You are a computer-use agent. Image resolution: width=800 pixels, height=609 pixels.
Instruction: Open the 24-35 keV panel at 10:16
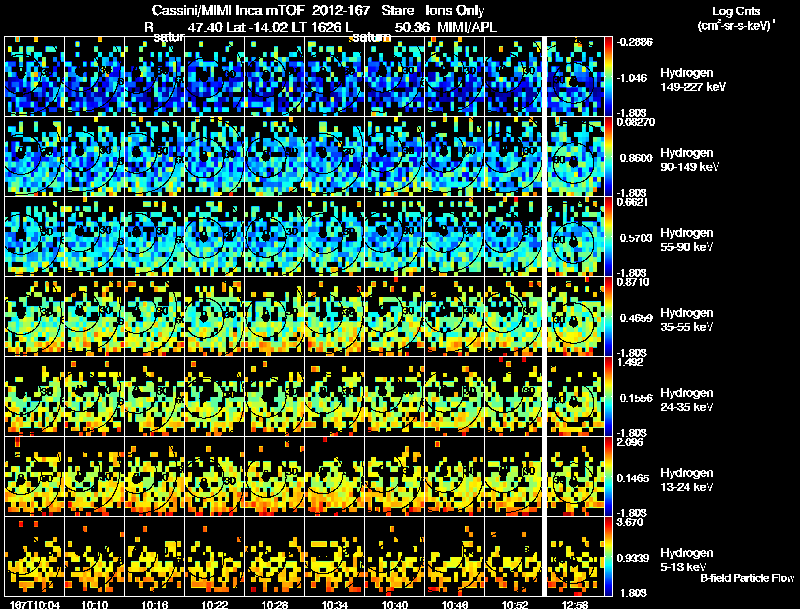[155, 396]
